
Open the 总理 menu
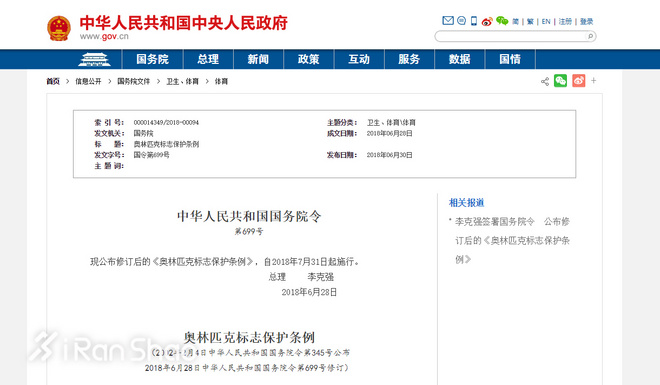click(x=208, y=59)
